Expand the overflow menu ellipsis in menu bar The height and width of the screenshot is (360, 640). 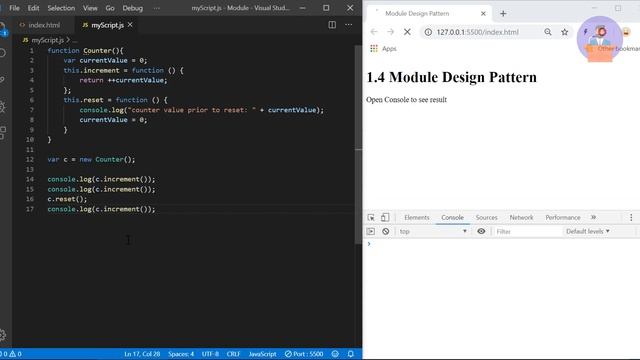click(157, 8)
